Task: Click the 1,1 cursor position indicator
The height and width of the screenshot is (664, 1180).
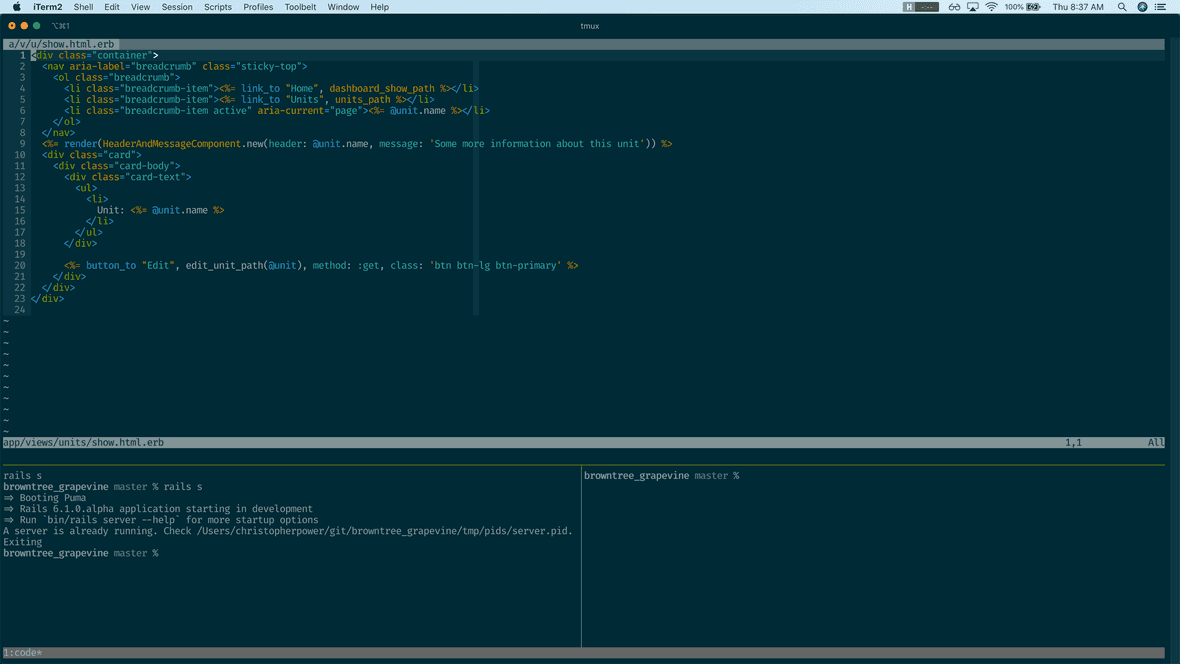Action: click(x=1073, y=443)
